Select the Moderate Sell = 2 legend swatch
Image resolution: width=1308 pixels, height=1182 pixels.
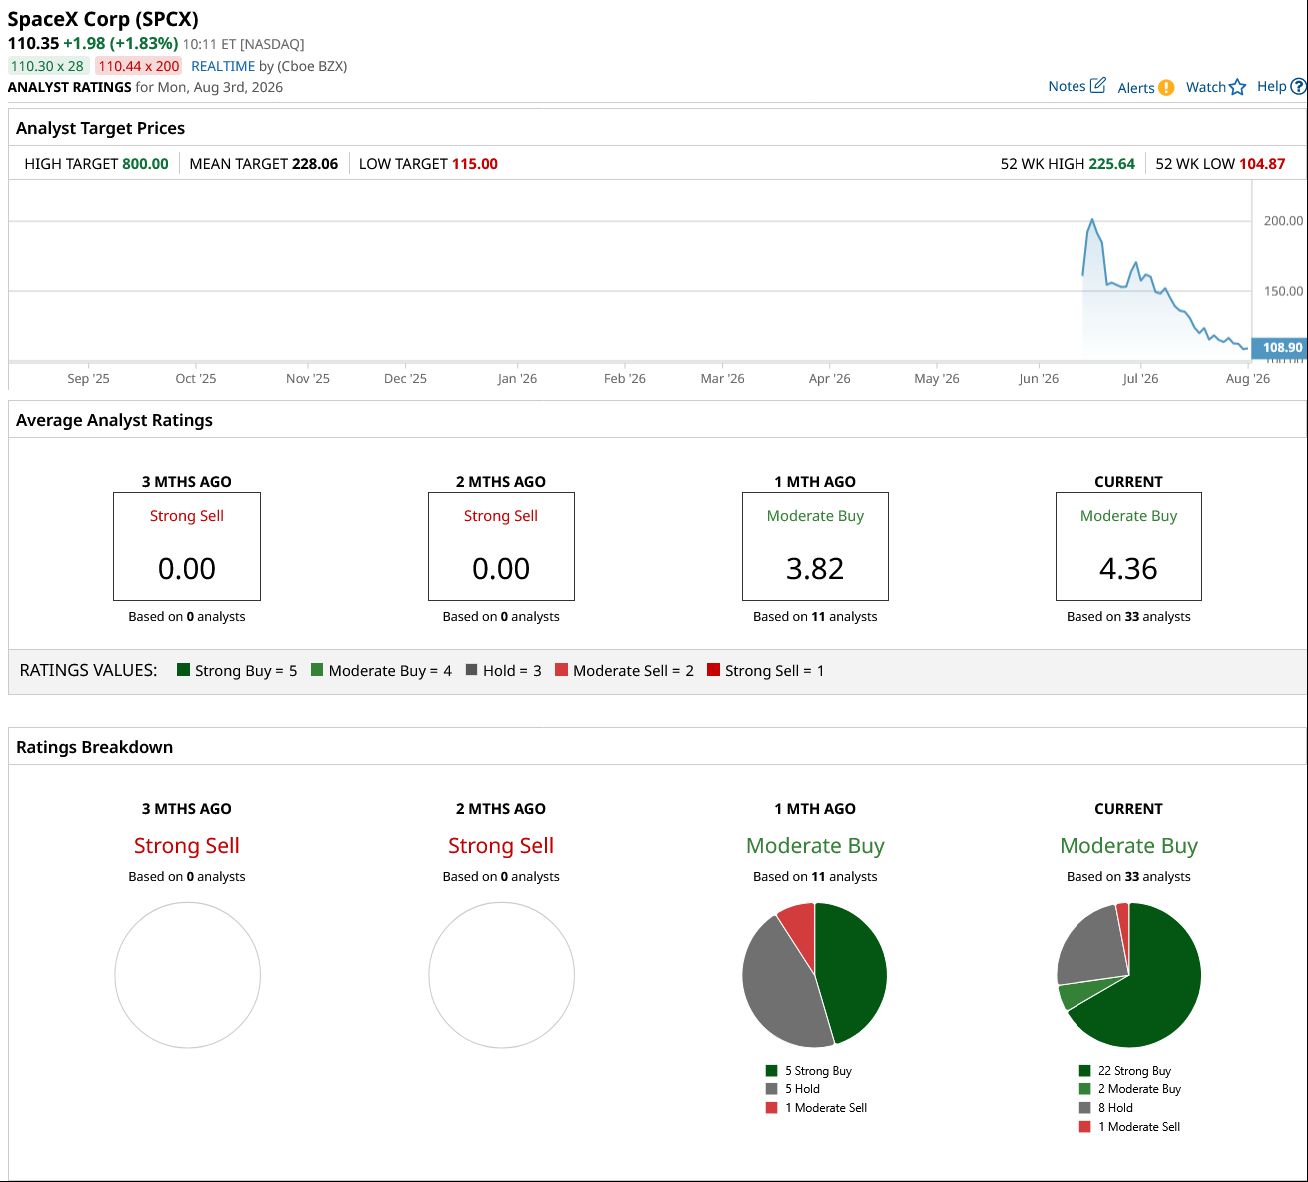[x=561, y=670]
